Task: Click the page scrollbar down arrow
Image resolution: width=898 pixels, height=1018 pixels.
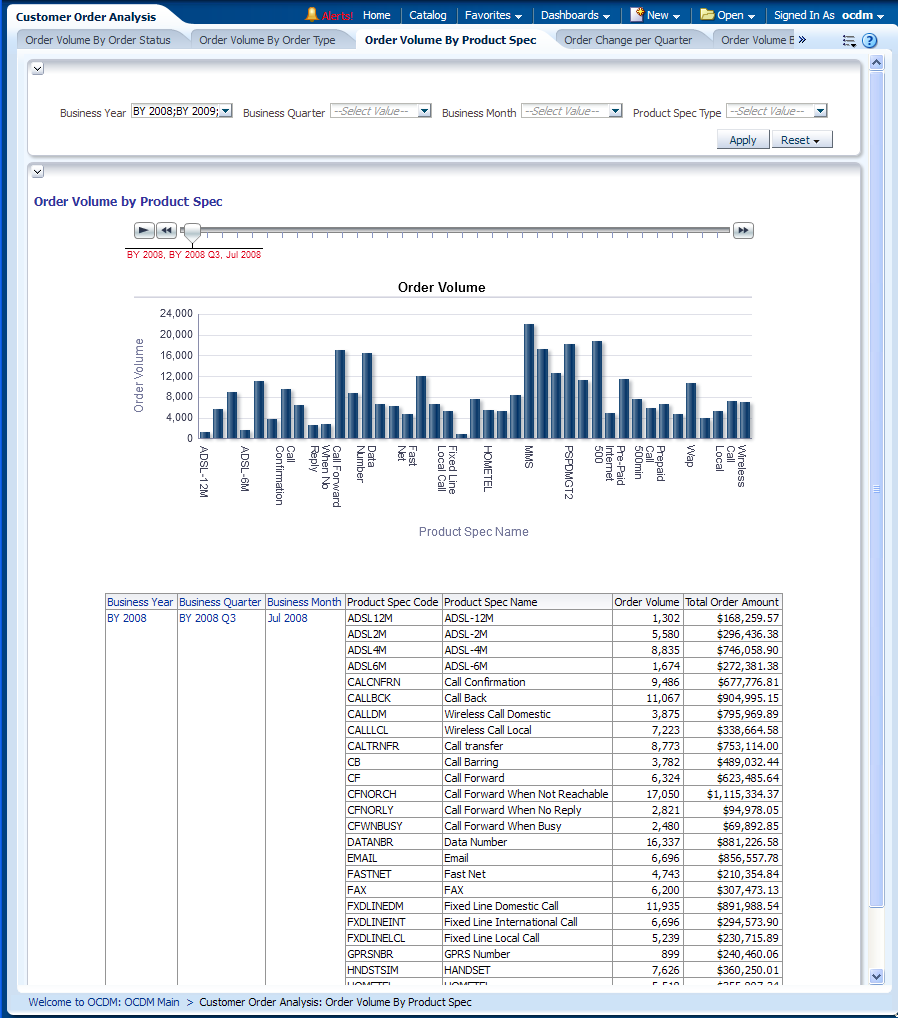Action: [877, 976]
